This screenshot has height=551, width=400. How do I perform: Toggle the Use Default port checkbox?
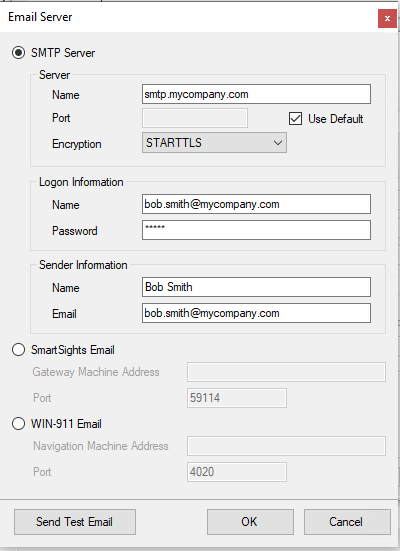click(295, 118)
